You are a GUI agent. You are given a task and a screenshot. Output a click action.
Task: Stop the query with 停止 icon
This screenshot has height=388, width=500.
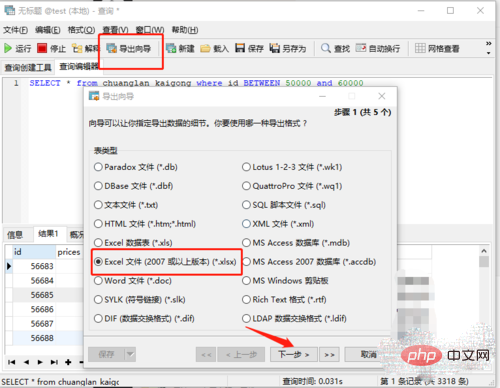tap(51, 49)
